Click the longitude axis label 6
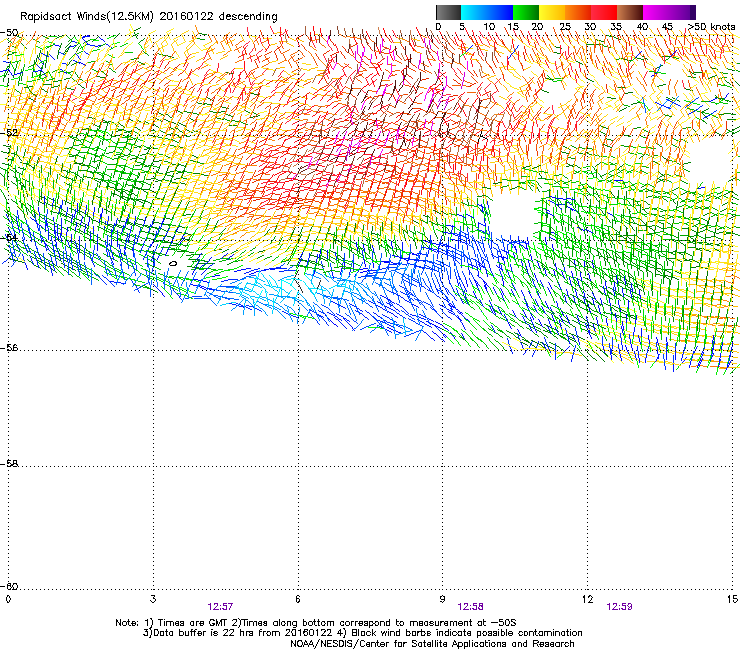 (298, 599)
